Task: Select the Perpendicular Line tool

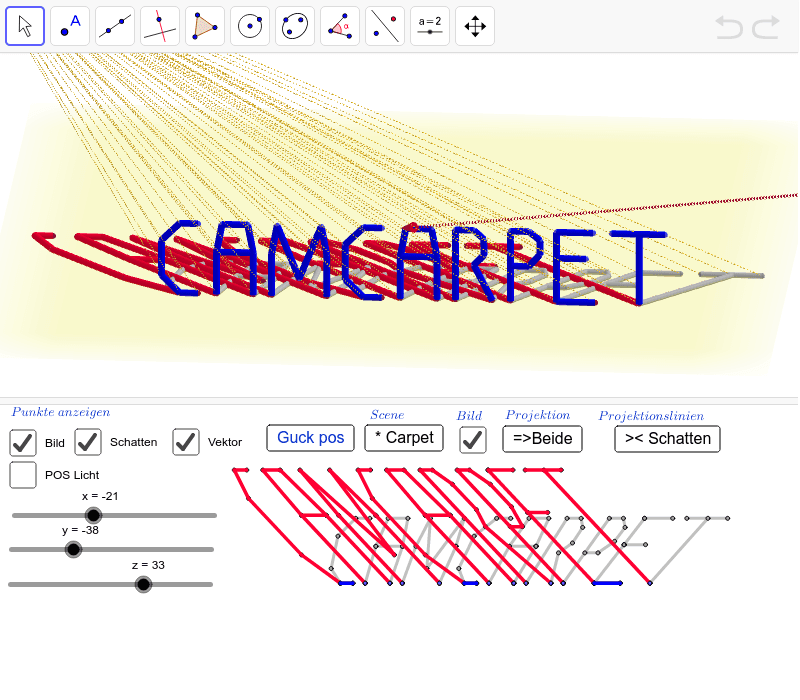Action: 159,25
